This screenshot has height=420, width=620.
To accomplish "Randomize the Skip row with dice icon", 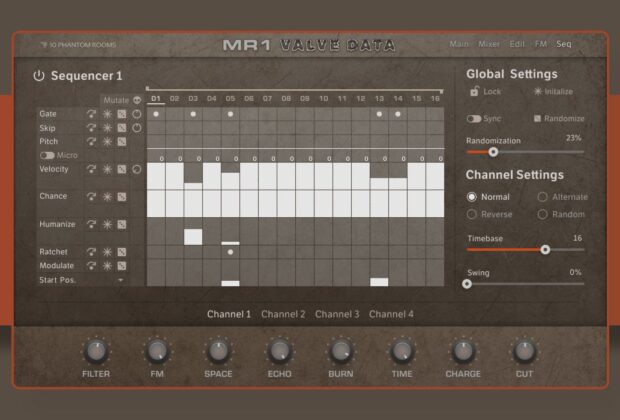I will [x=122, y=128].
